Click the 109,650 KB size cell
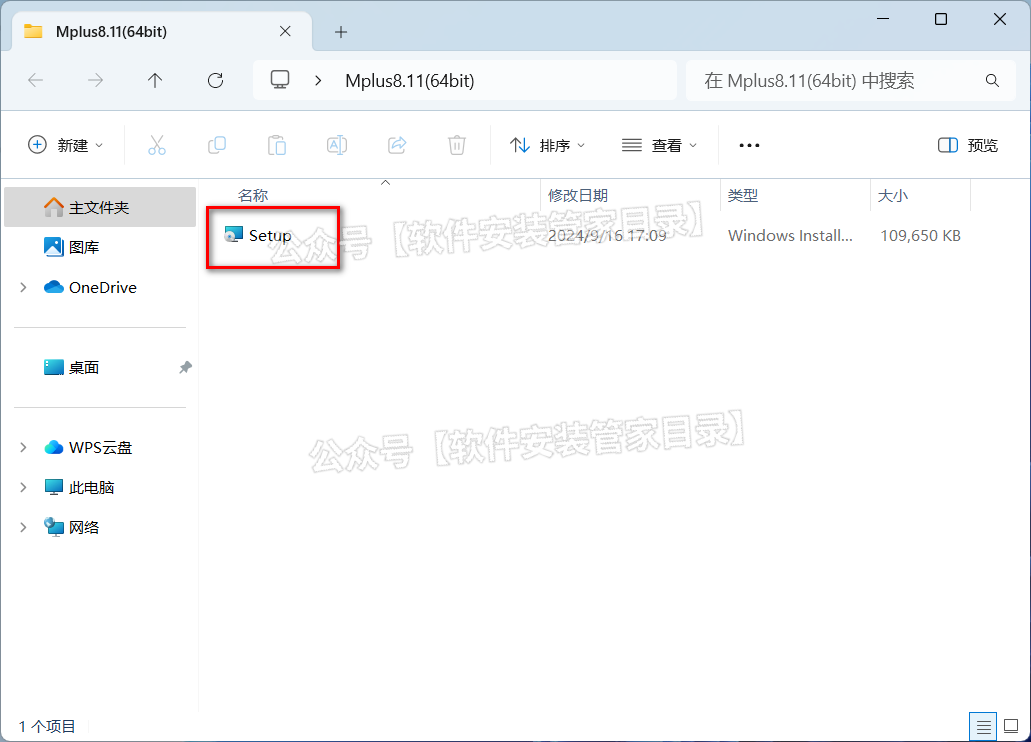This screenshot has width=1031, height=742. 921,235
